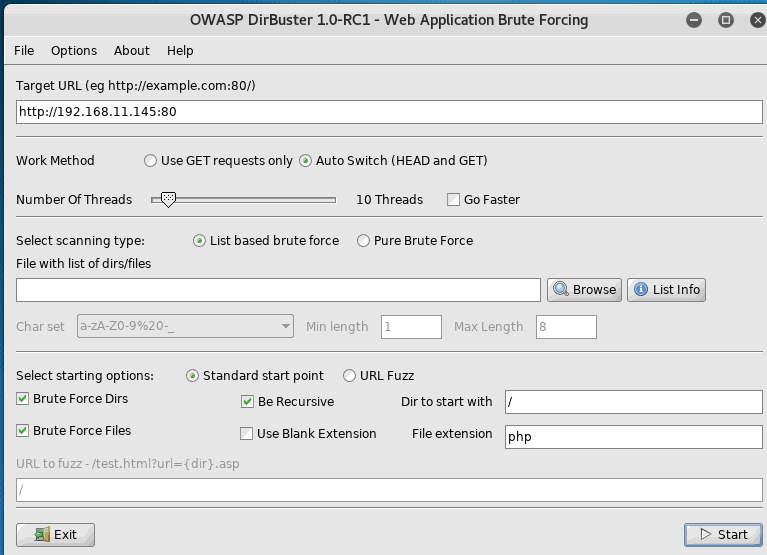The height and width of the screenshot is (555, 767).
Task: Click the info icon on List Info
Action: [x=641, y=289]
